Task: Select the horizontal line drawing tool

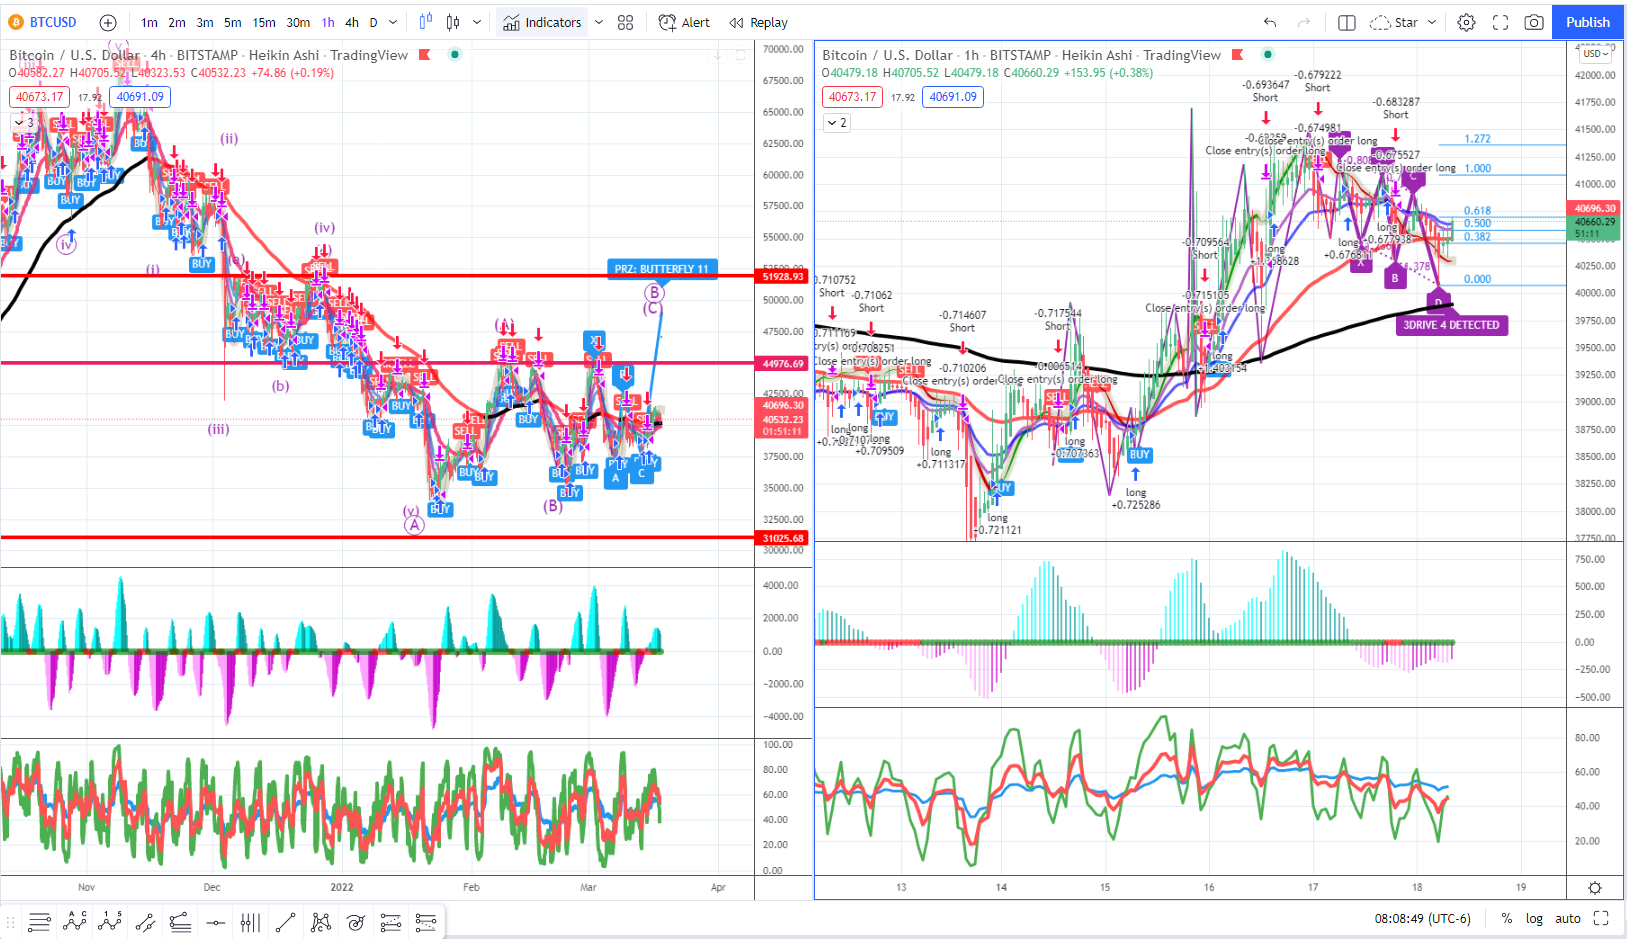Action: pos(215,922)
